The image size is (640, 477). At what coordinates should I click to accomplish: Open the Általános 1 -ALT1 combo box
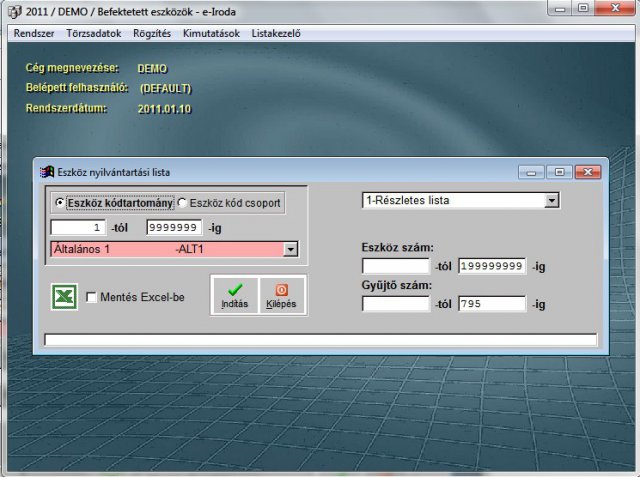point(290,249)
